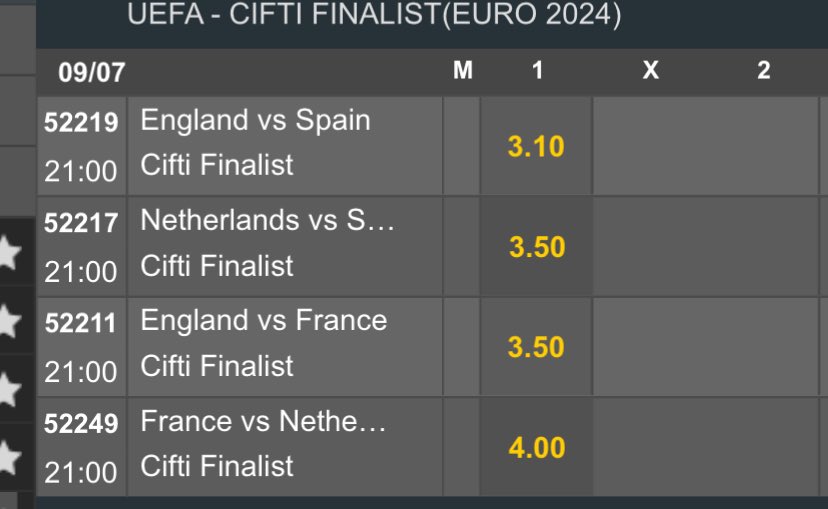828x509 pixels.
Task: Select the 4.00 odds for France vs Nethe…
Action: point(536,447)
